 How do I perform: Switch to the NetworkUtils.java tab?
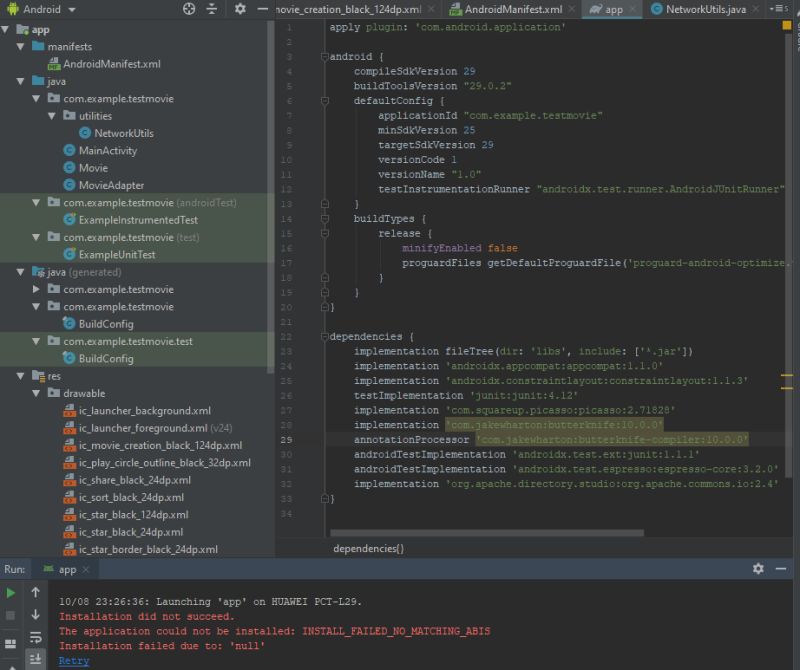[x=706, y=9]
